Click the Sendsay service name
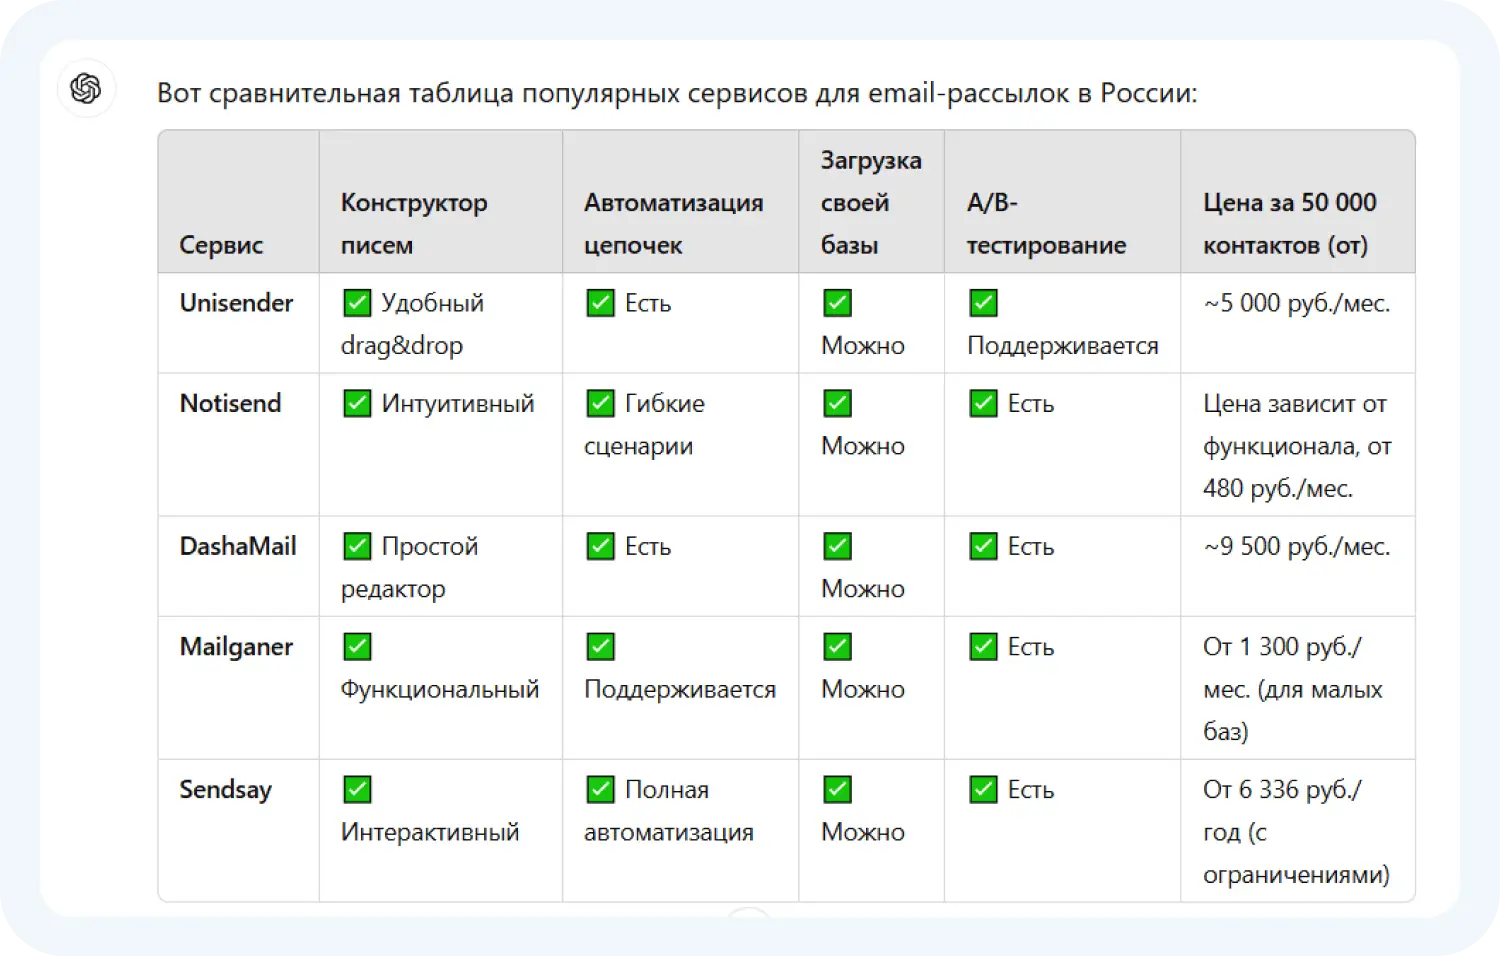This screenshot has height=956, width=1500. (x=225, y=790)
